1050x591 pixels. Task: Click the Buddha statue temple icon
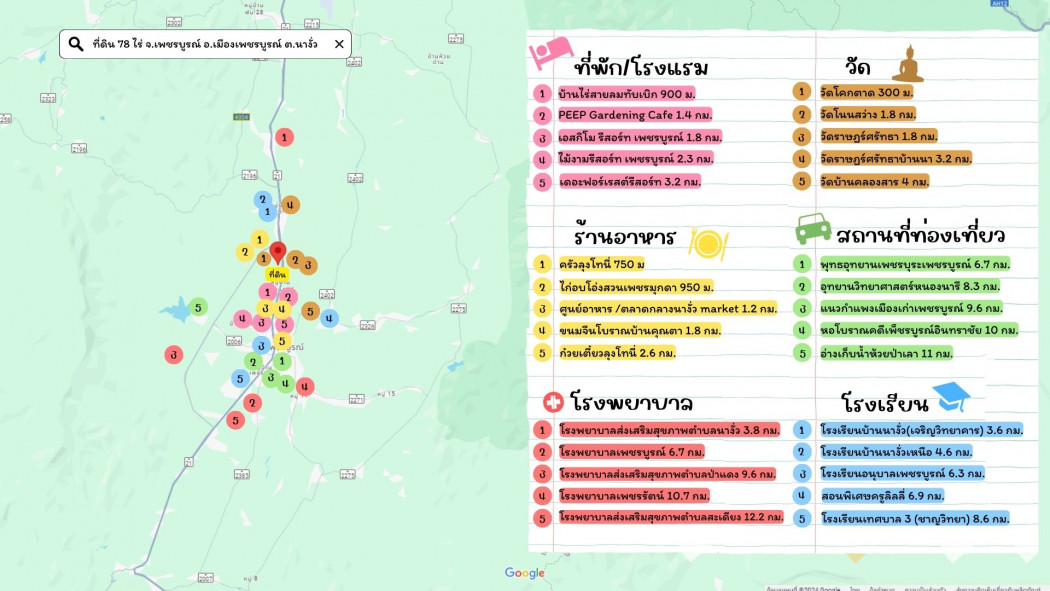click(908, 64)
